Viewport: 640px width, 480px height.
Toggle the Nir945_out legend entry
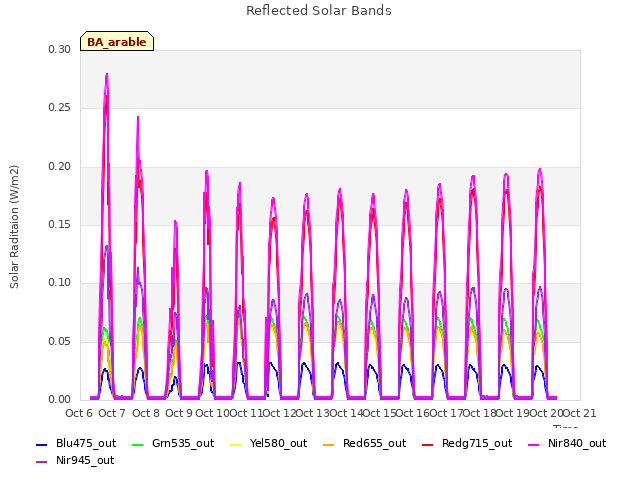tap(75, 461)
